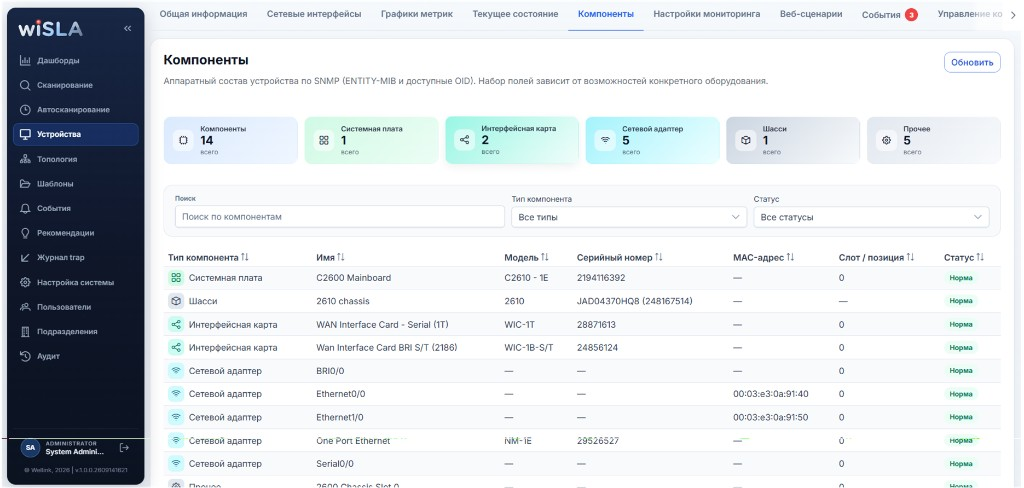The height and width of the screenshot is (488, 1024).
Task: Select Устройства in the sidebar
Action: coord(76,135)
